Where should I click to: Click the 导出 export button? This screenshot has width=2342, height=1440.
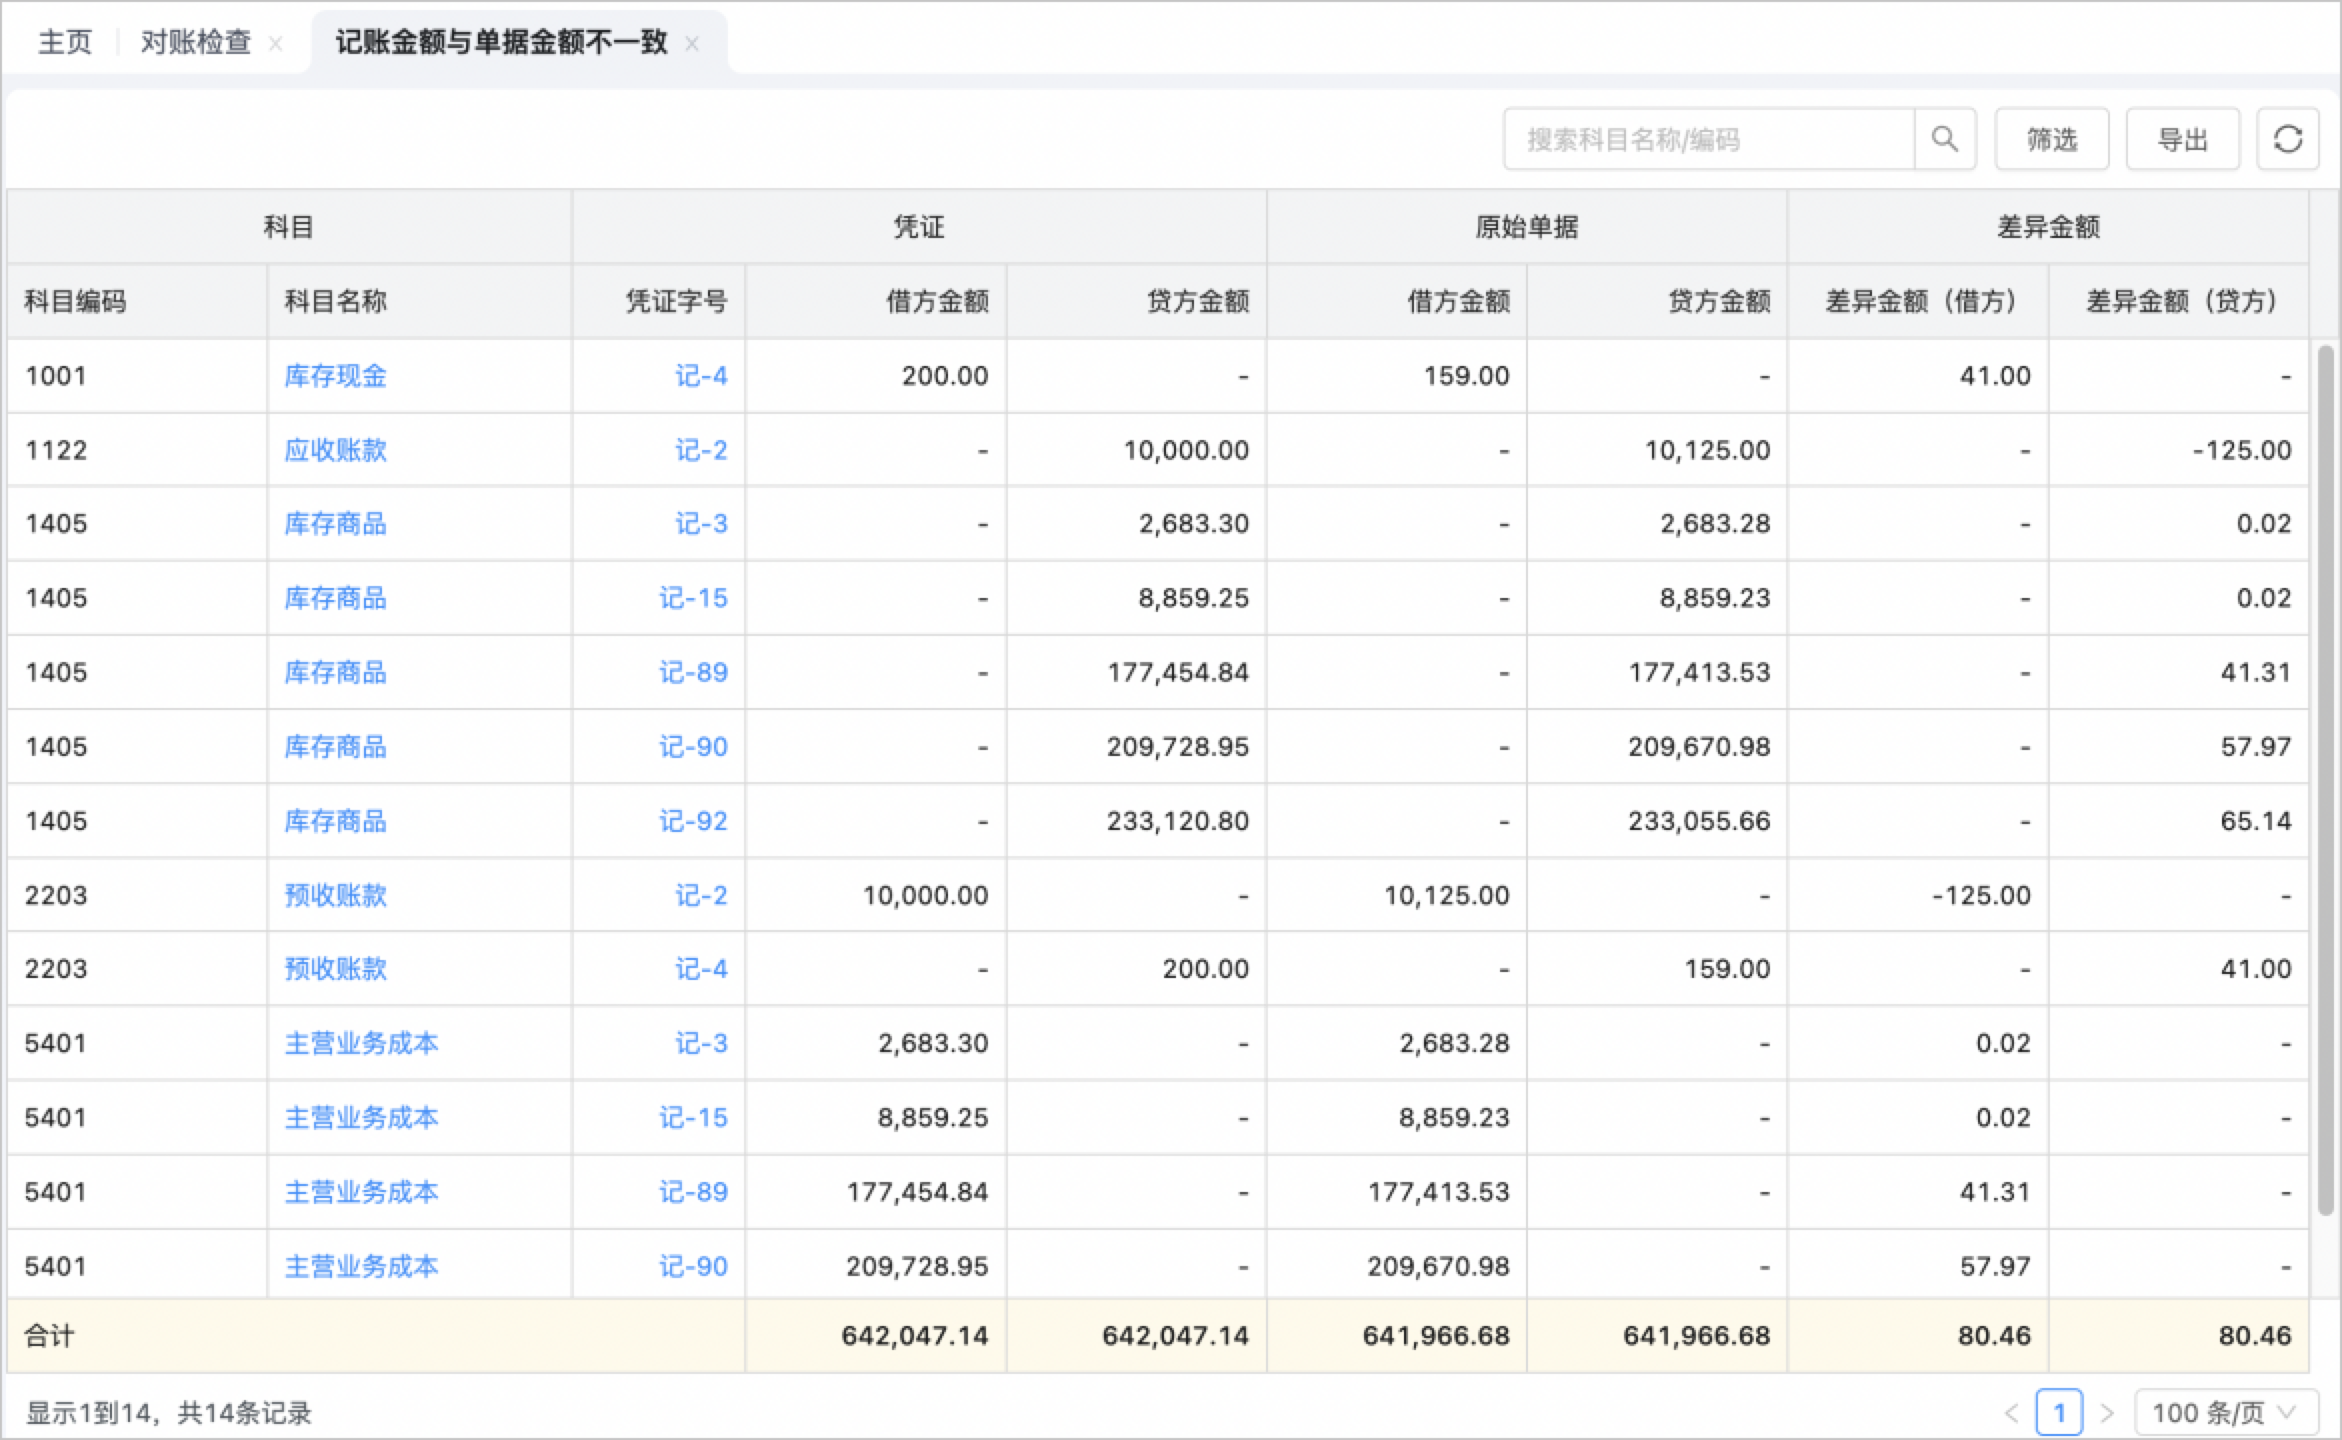click(x=2182, y=139)
